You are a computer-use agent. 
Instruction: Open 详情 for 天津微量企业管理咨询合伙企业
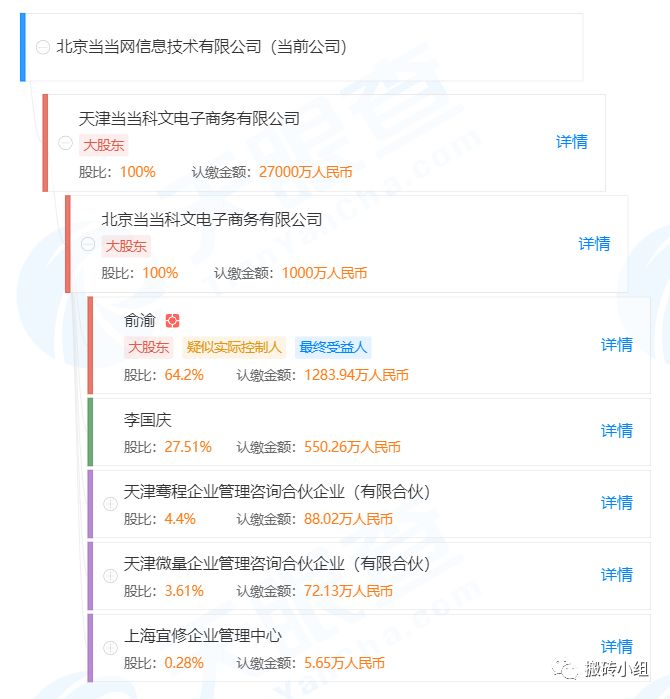pyautogui.click(x=617, y=575)
